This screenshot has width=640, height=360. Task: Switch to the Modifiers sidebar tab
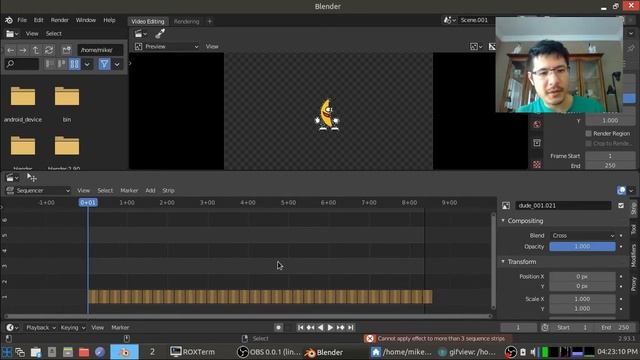[633, 256]
